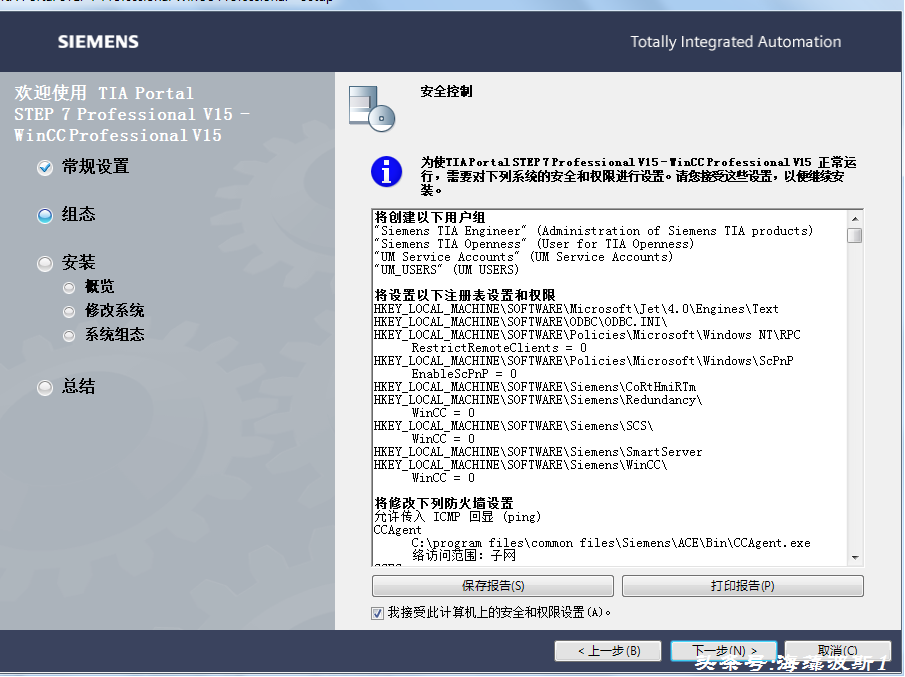Go back with the 上一步(B) button
The width and height of the screenshot is (905, 677).
pyautogui.click(x=609, y=651)
